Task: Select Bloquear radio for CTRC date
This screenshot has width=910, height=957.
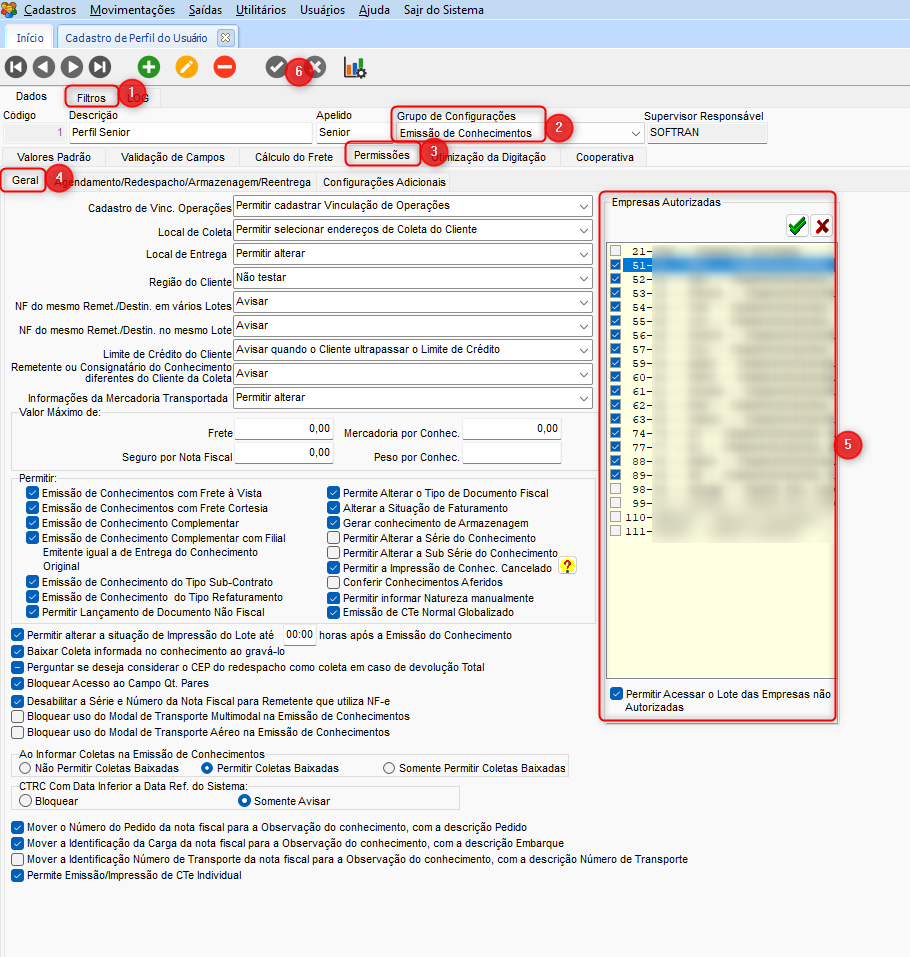Action: coord(26,800)
